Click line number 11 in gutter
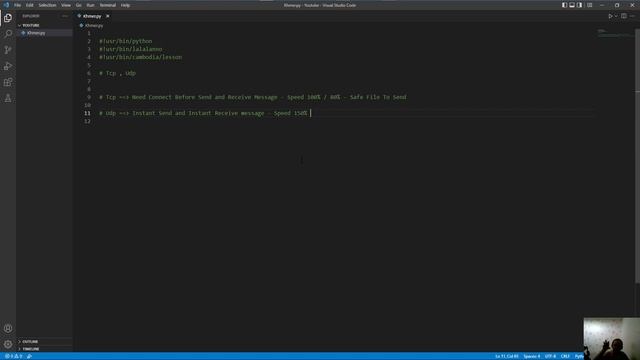The width and height of the screenshot is (640, 360). point(87,113)
